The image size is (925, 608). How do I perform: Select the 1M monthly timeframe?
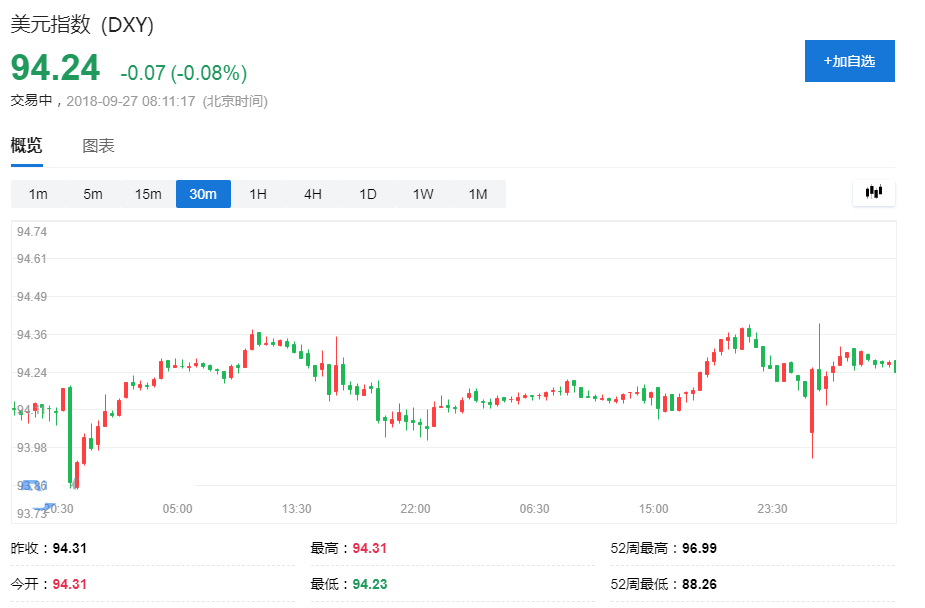pyautogui.click(x=477, y=194)
